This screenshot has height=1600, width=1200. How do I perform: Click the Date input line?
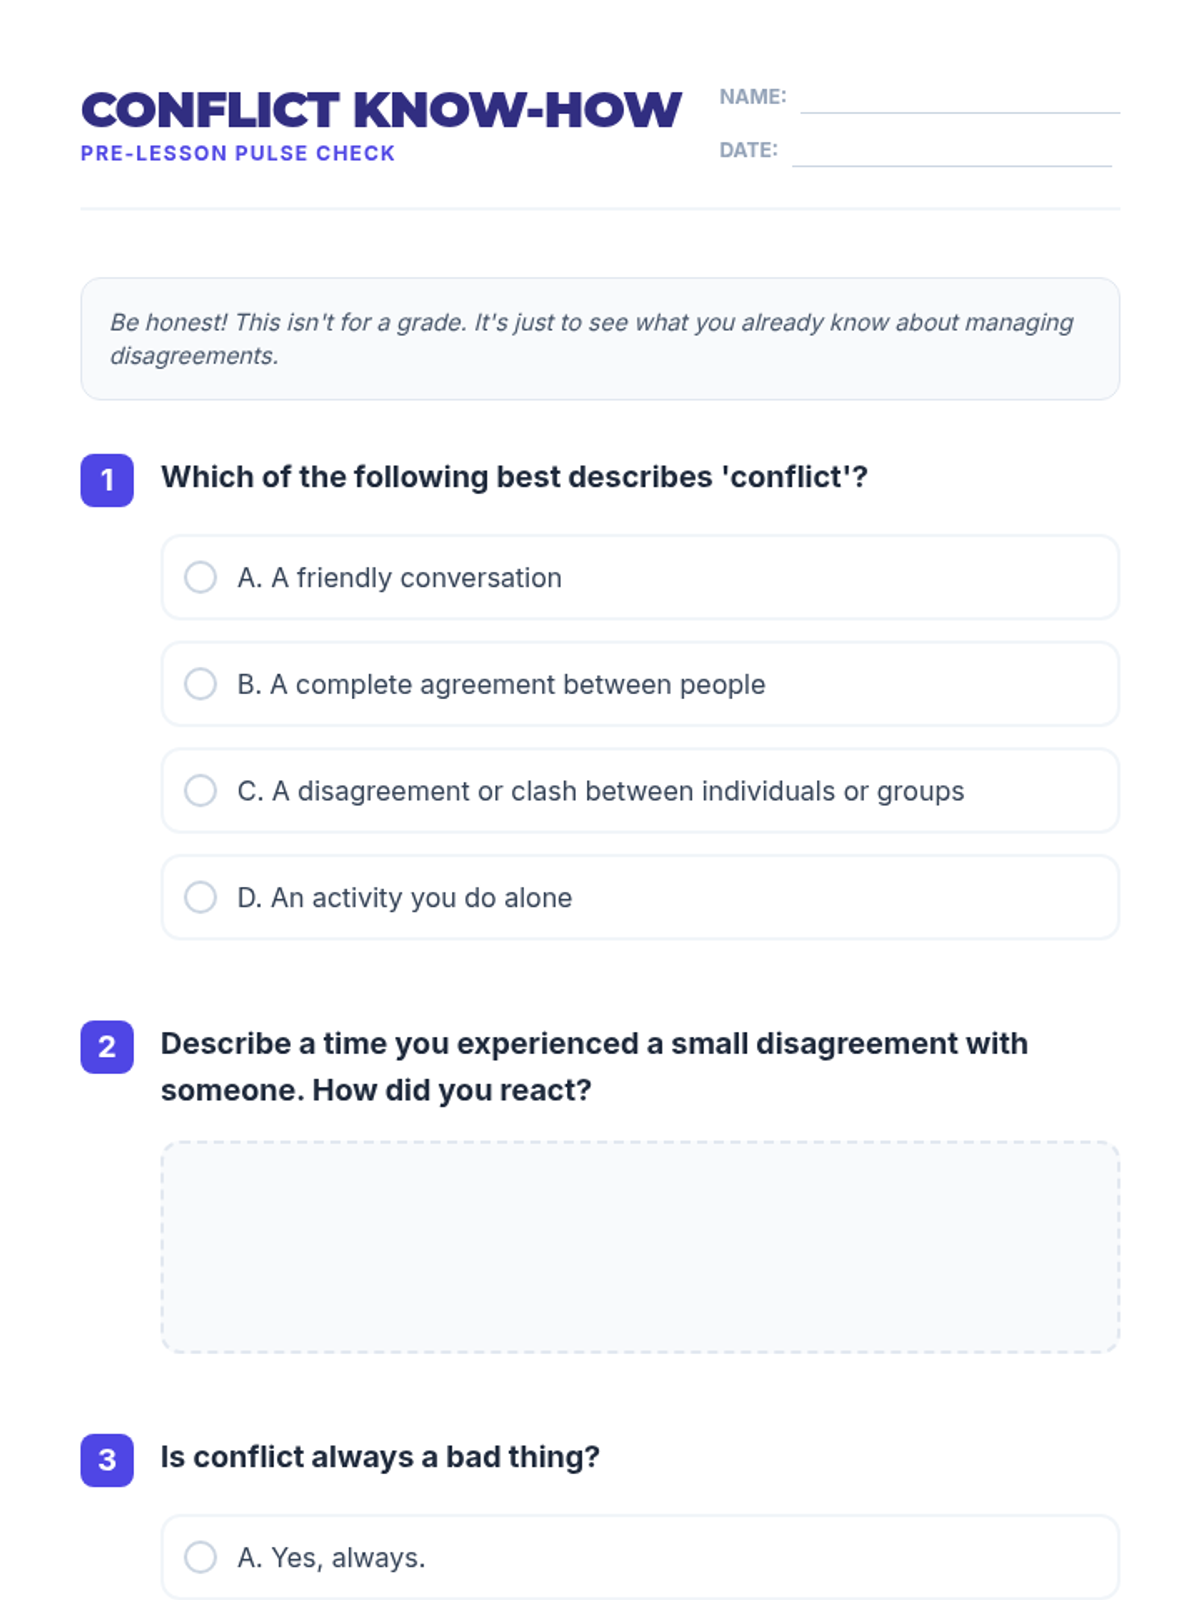951,153
